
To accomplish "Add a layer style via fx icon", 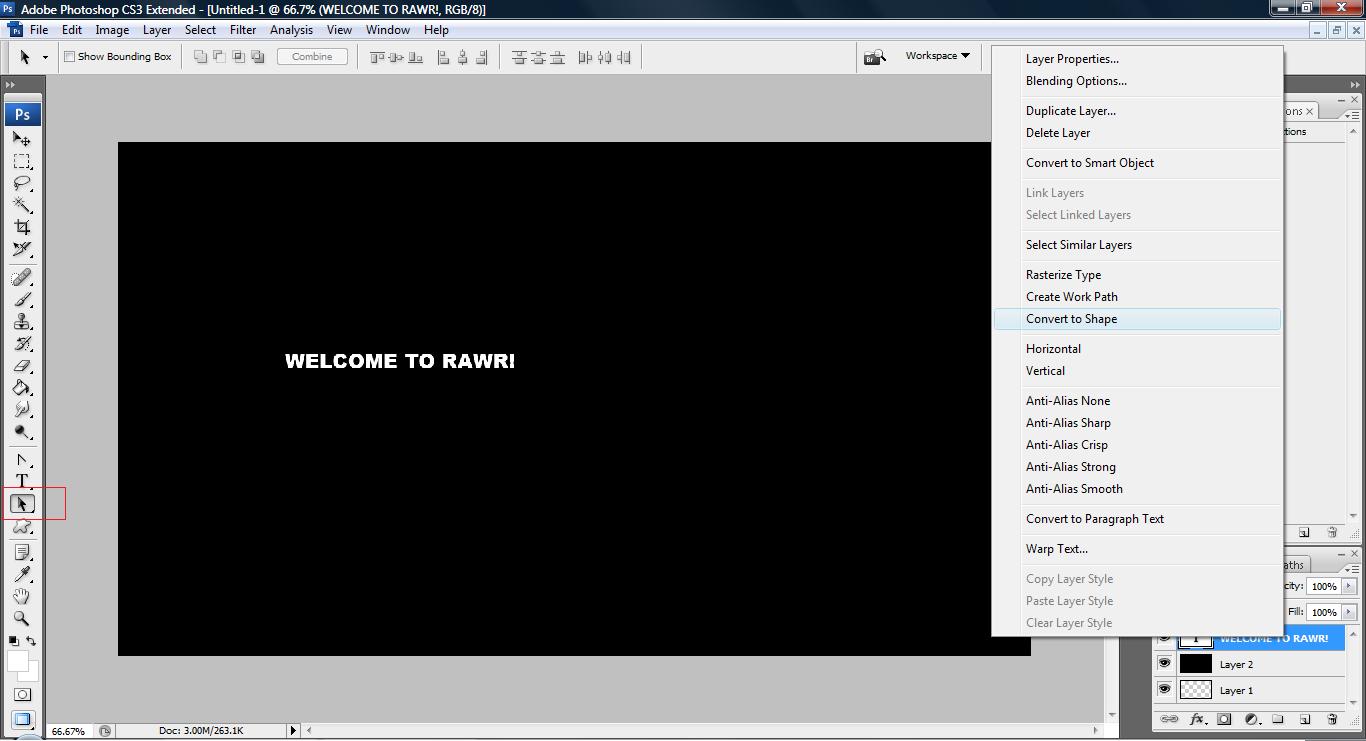I will pos(1196,719).
